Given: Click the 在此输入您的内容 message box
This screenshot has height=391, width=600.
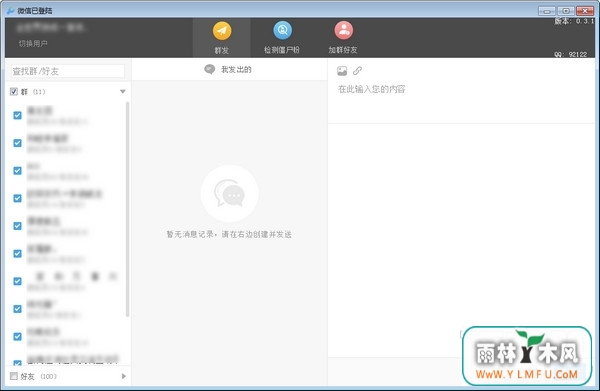Looking at the screenshot, I should pyautogui.click(x=461, y=101).
